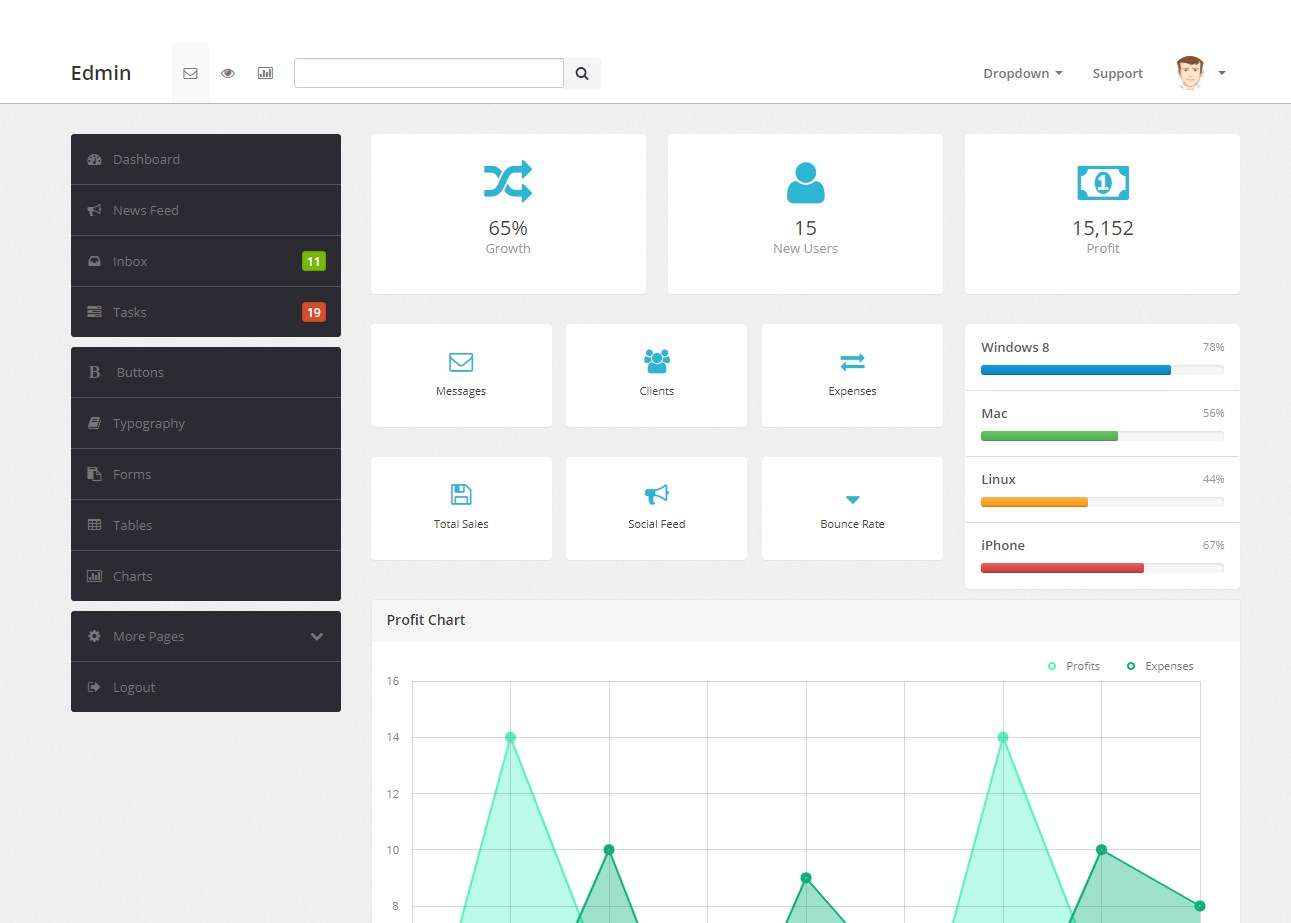
Task: Open the Clients group icon tile
Action: pos(656,375)
